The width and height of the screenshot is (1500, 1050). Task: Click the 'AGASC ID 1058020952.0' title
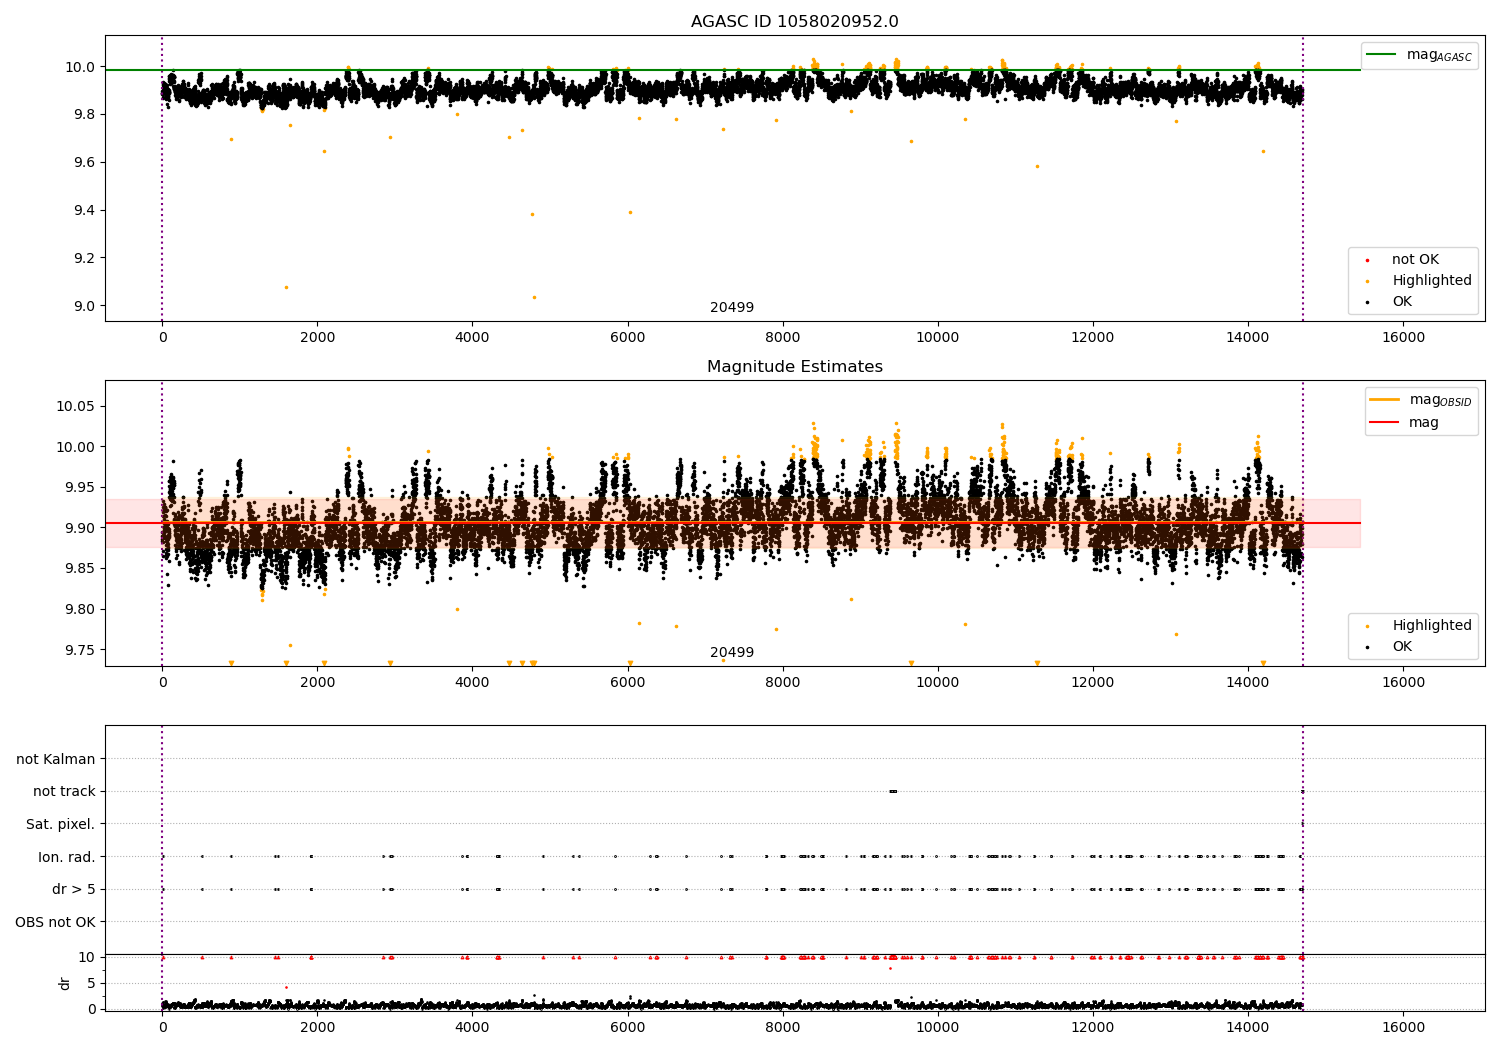coord(794,22)
